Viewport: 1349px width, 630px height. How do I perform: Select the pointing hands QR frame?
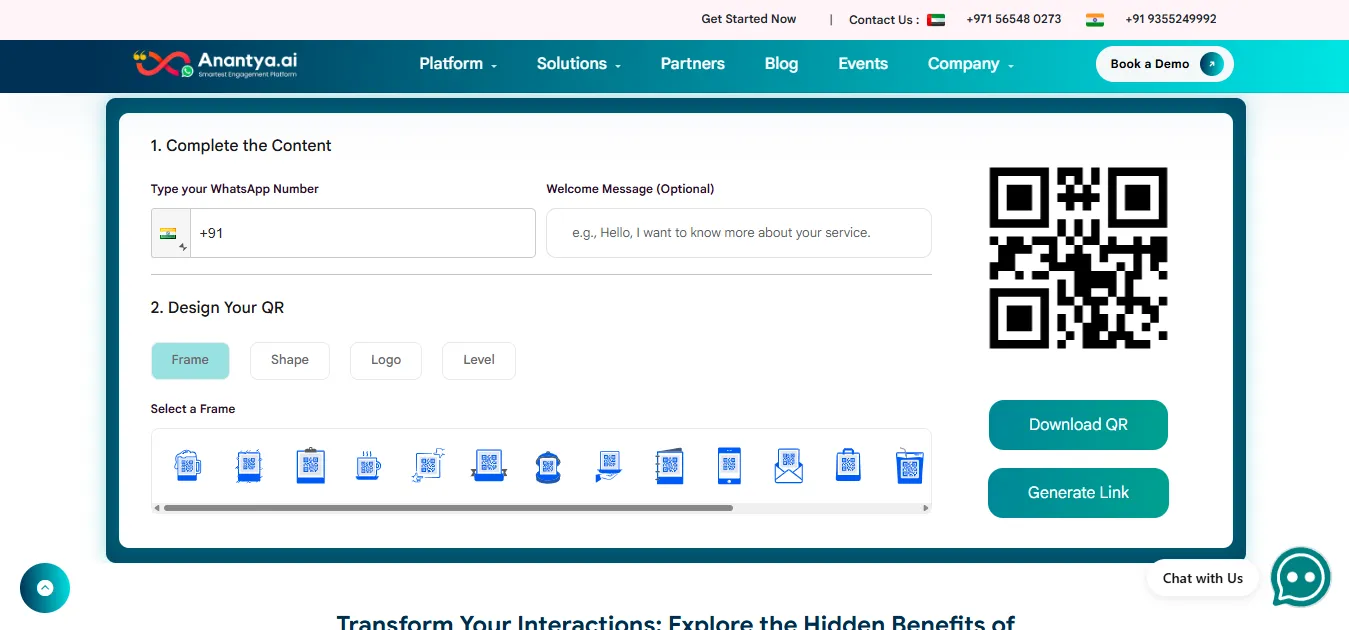(429, 466)
